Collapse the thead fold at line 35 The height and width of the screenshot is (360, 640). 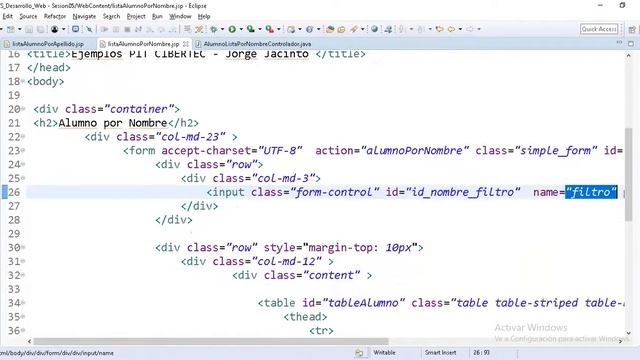(x=23, y=317)
